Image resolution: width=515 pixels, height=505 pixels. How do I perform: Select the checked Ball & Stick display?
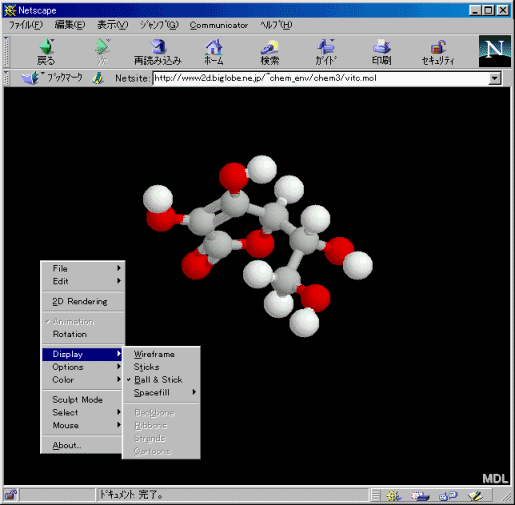click(162, 380)
